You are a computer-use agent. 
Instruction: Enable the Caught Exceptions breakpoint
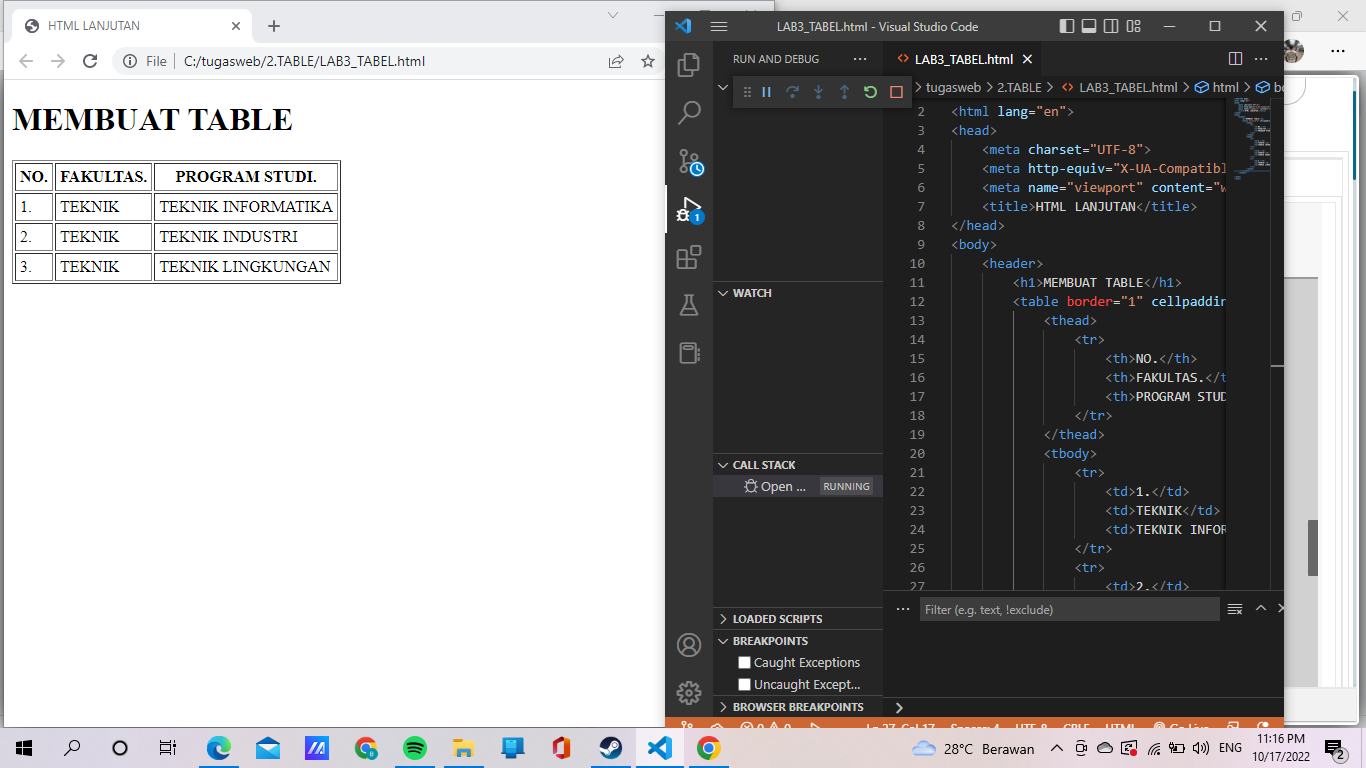(744, 662)
